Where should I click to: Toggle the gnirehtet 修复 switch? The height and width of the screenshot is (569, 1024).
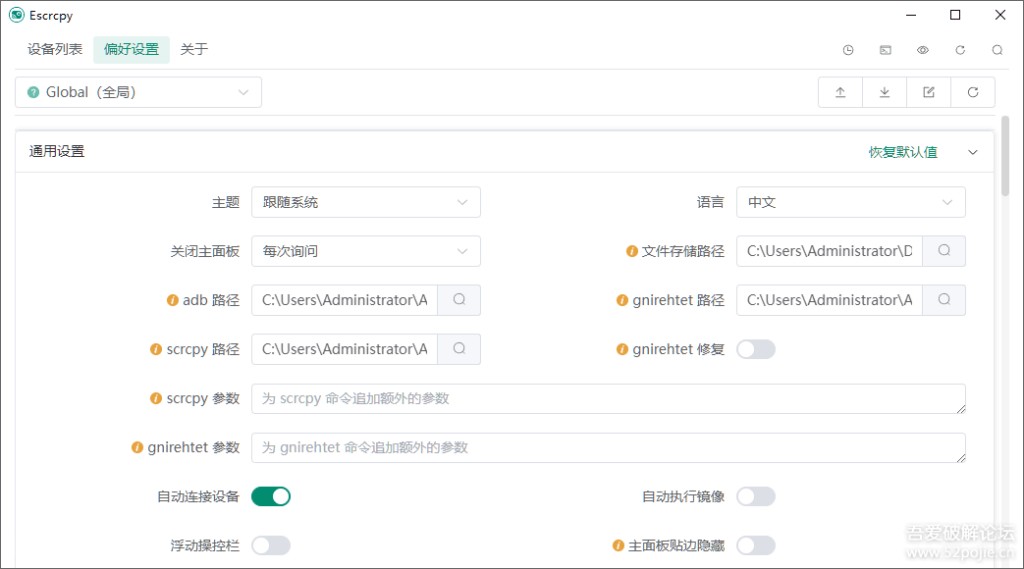click(x=756, y=350)
